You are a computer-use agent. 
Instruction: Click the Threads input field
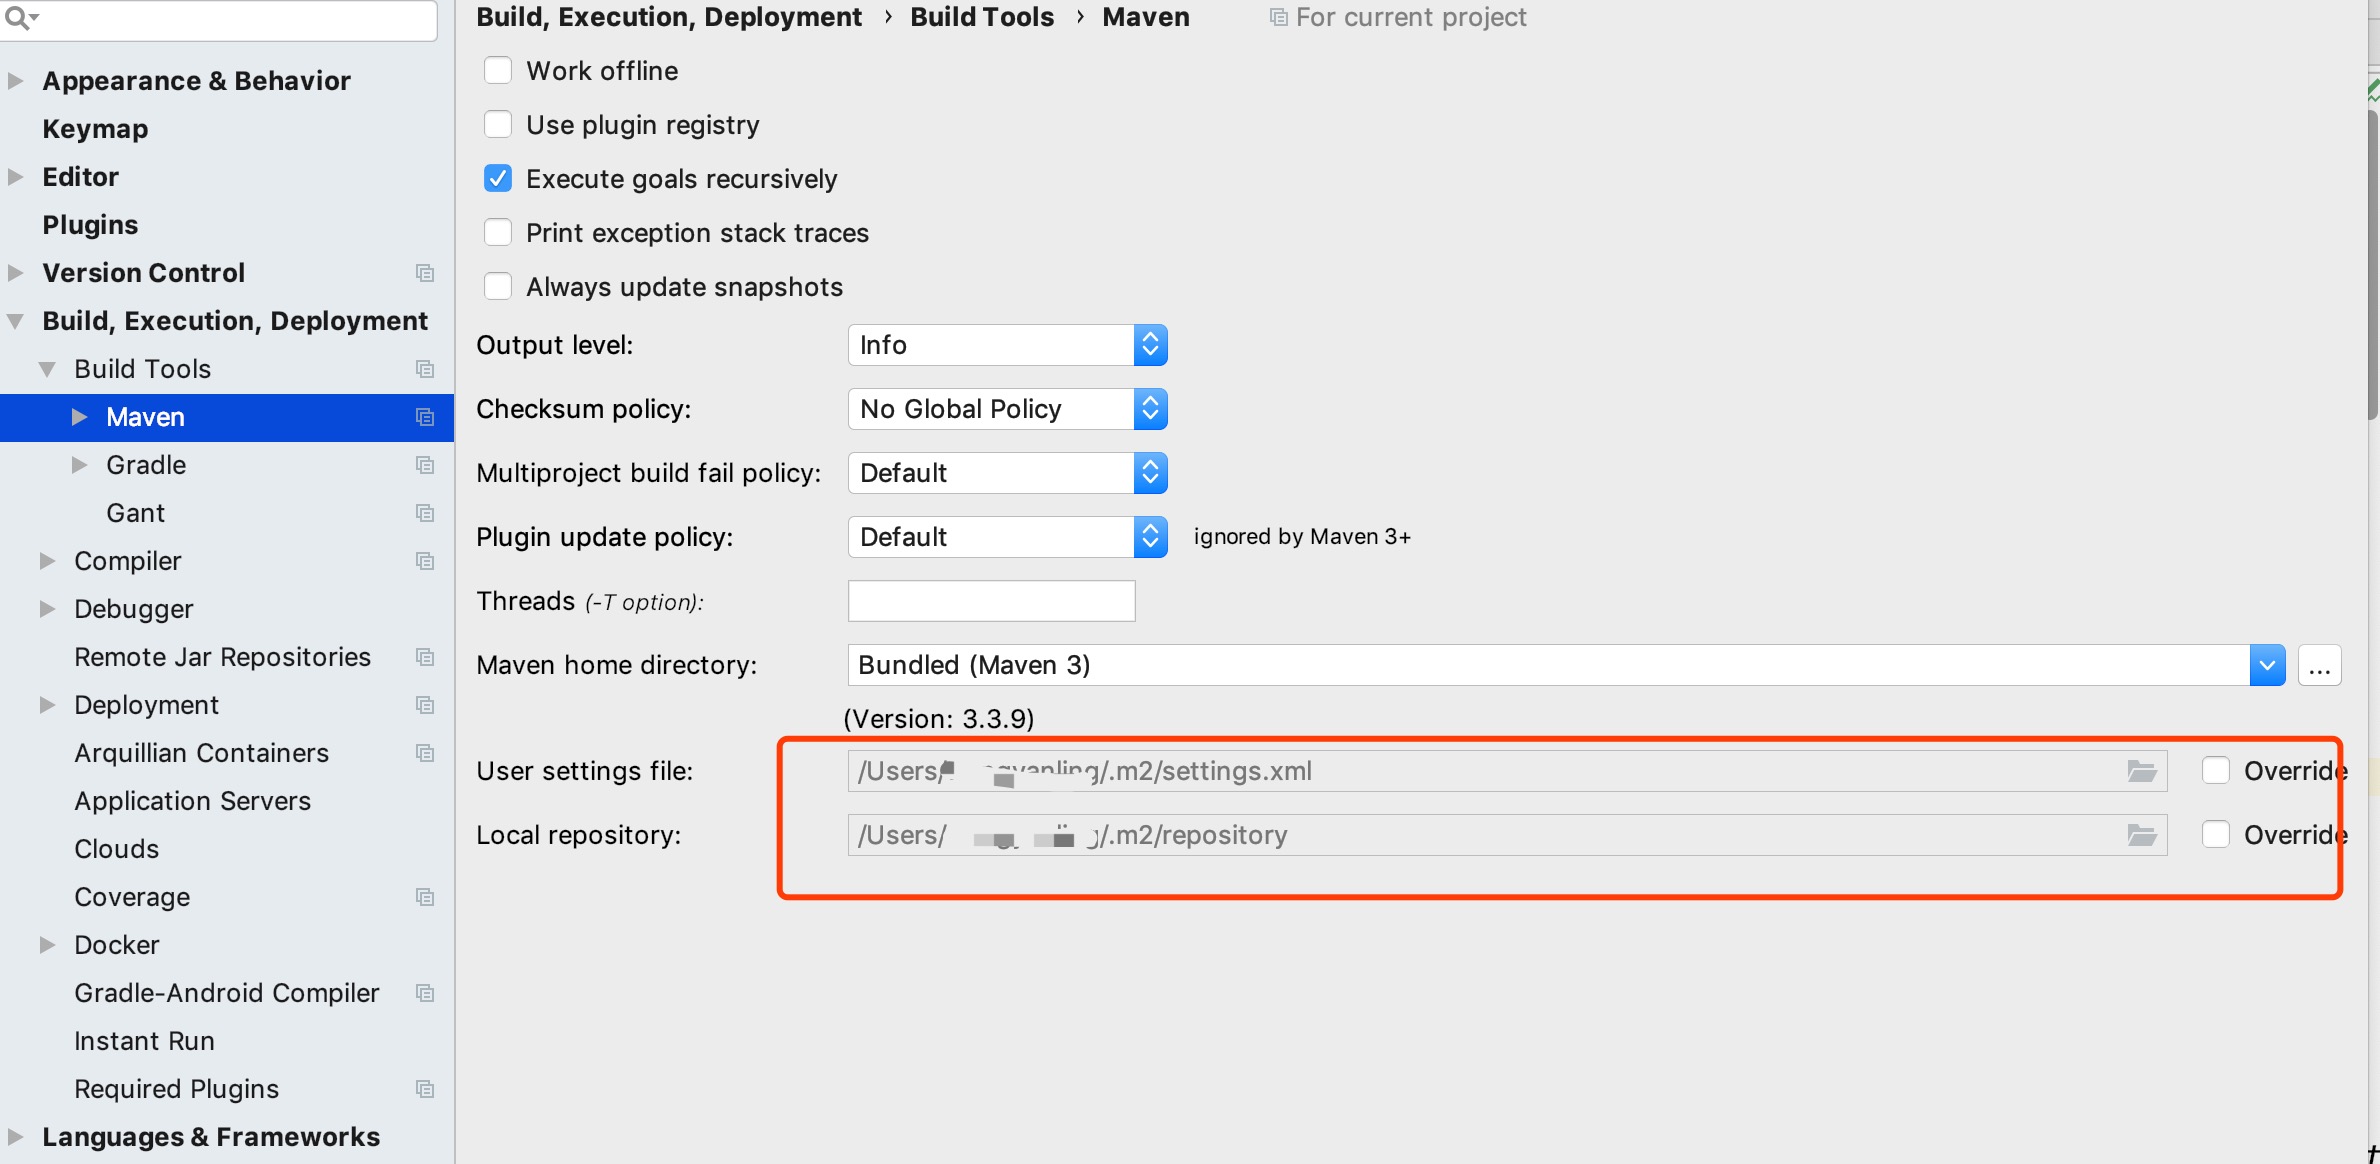tap(991, 601)
